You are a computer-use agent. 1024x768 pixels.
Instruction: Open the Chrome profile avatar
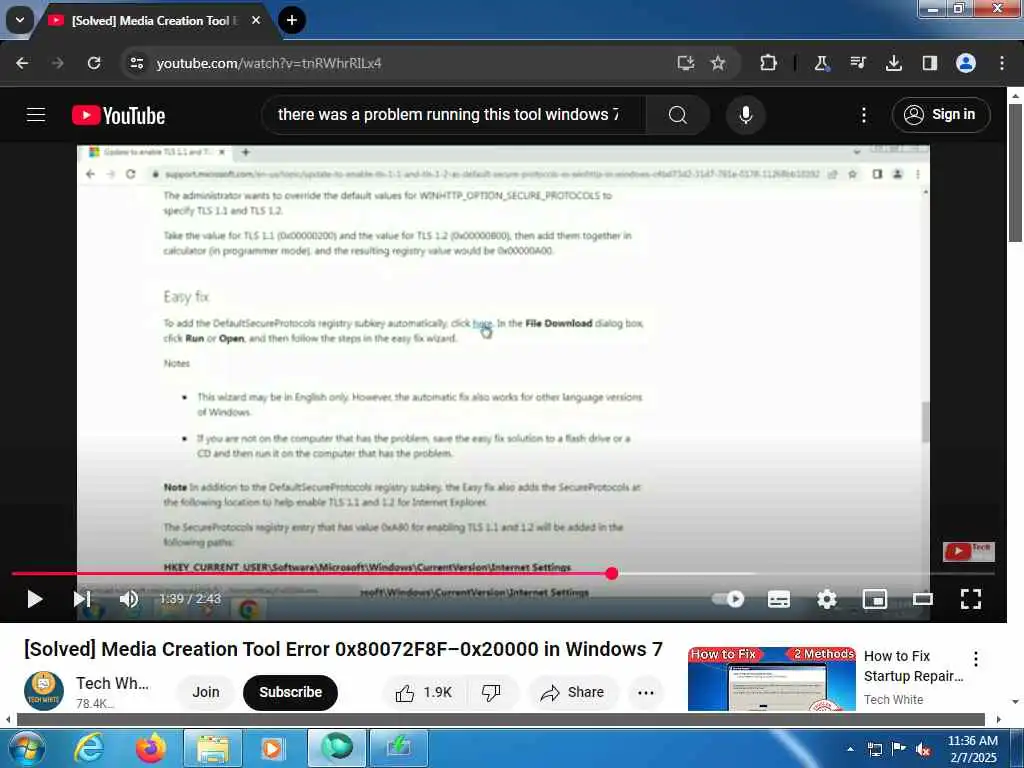click(966, 63)
